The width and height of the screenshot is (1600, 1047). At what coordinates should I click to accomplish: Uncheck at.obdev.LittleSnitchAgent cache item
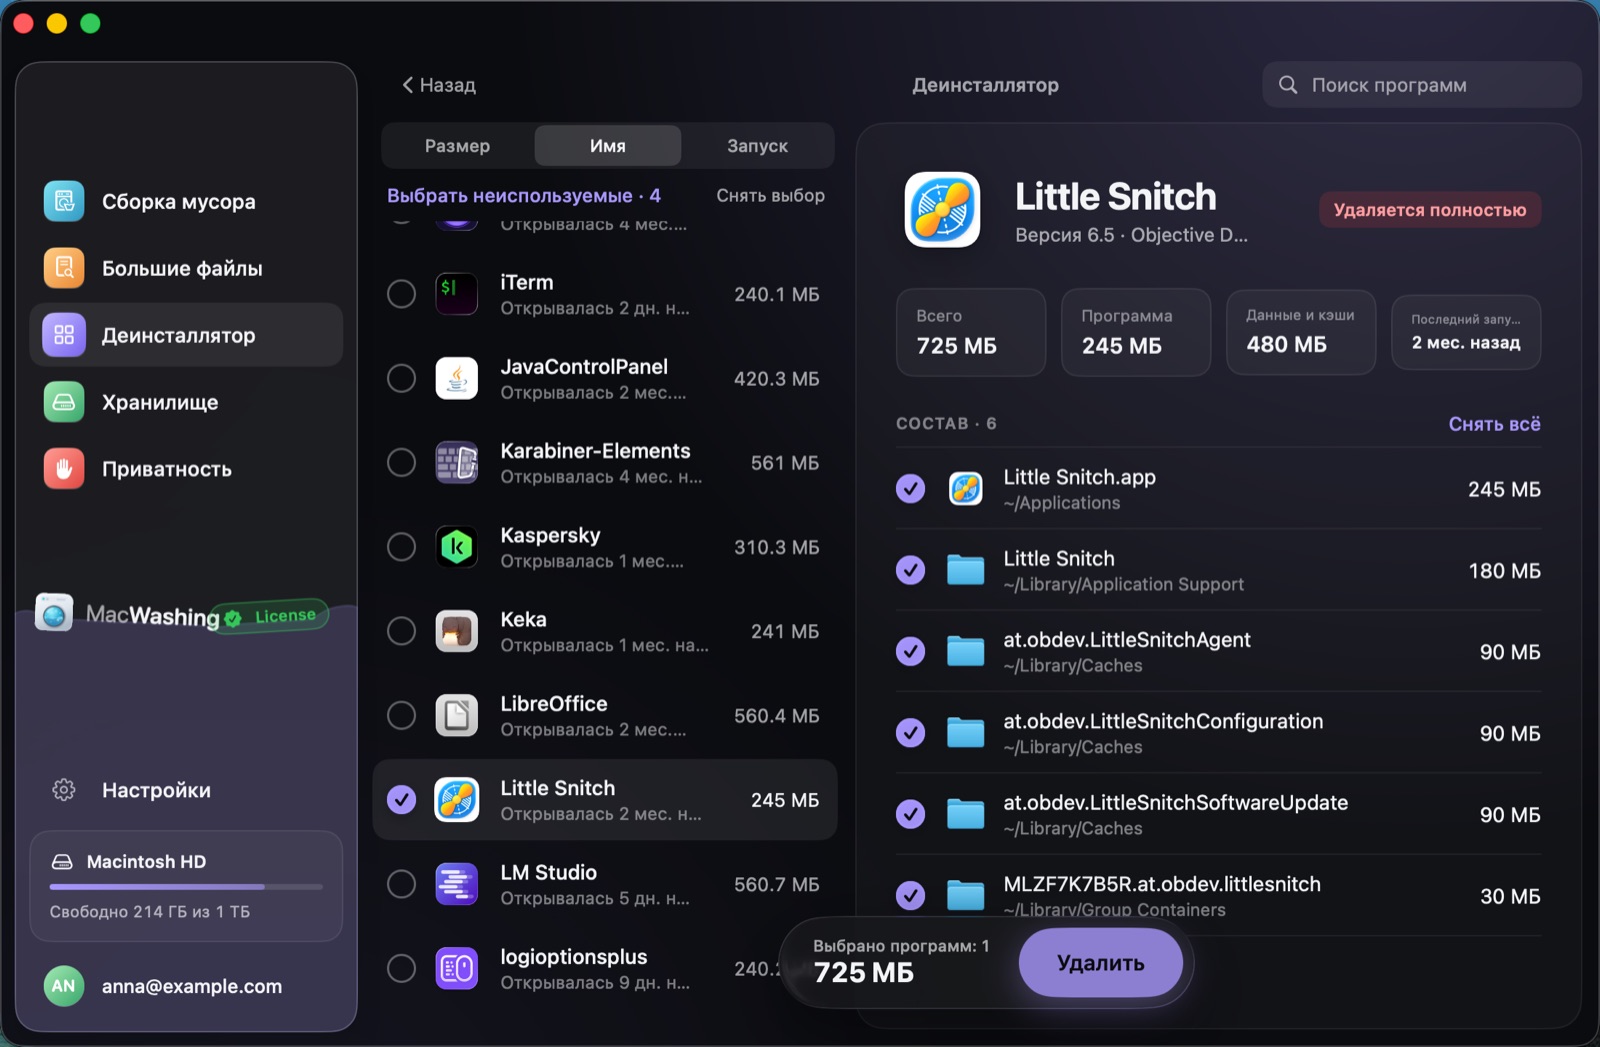[x=910, y=651]
